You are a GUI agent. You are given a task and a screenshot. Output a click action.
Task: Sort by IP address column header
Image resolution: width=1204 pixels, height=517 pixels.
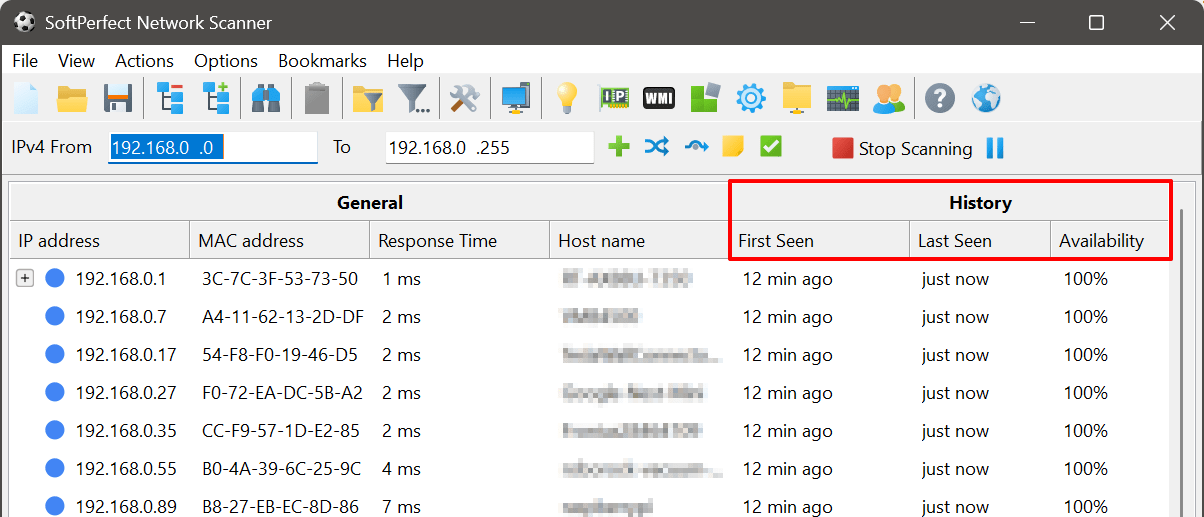tap(99, 241)
